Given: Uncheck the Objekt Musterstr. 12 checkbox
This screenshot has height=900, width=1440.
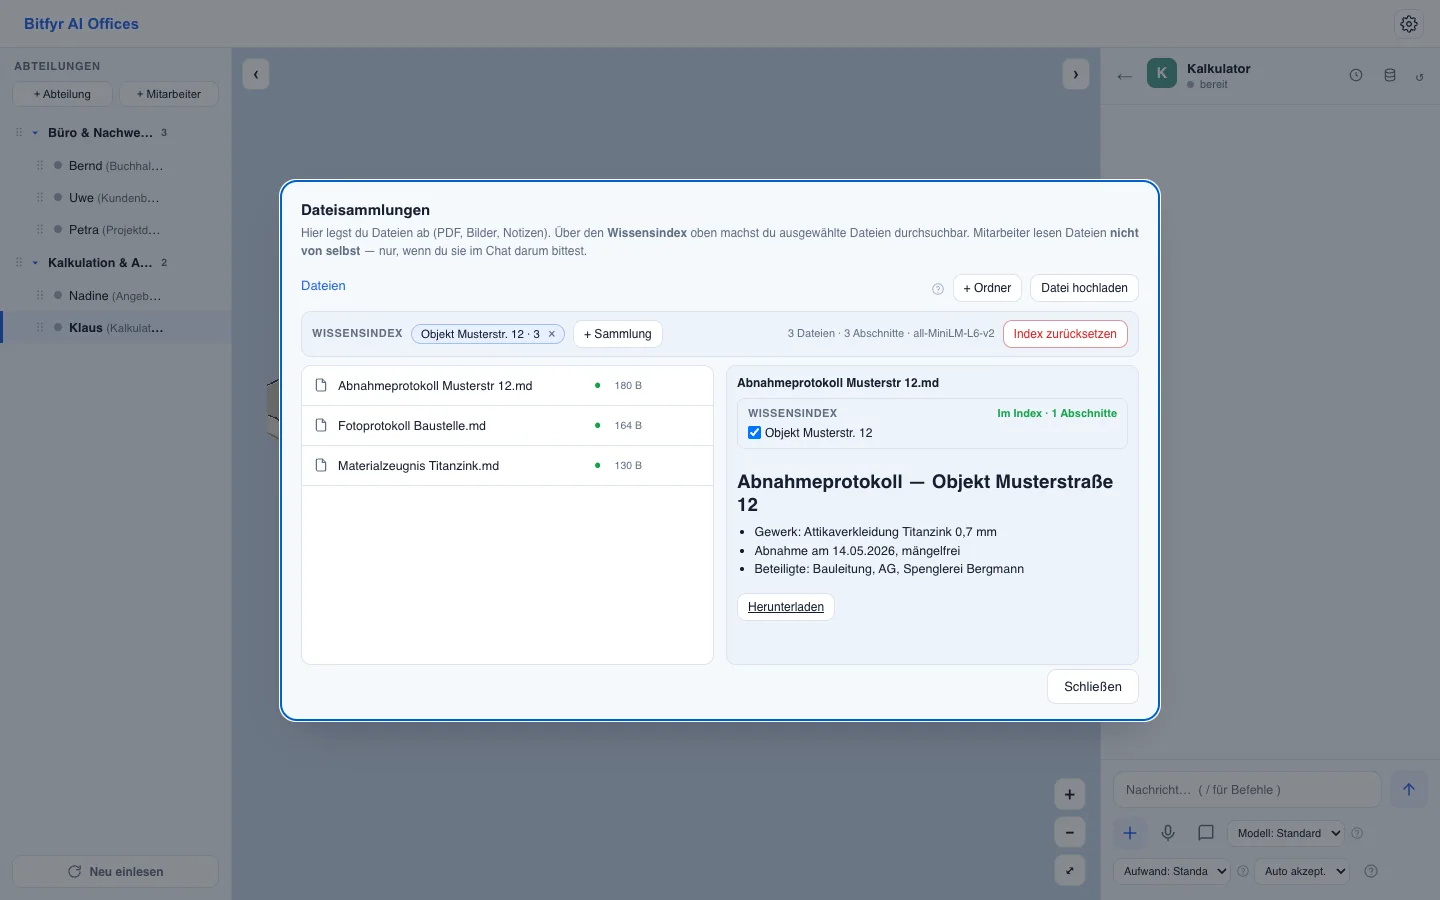Looking at the screenshot, I should click(x=755, y=433).
